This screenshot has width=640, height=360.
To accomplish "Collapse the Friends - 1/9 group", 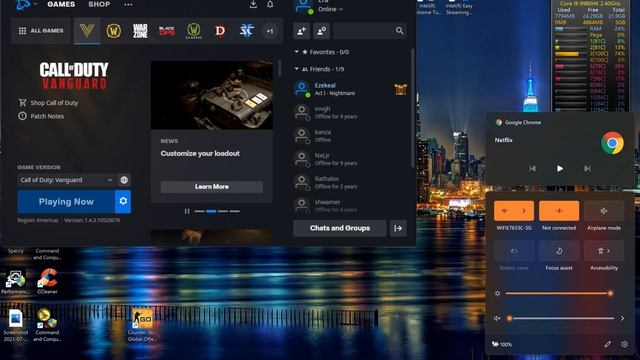I will 297,69.
